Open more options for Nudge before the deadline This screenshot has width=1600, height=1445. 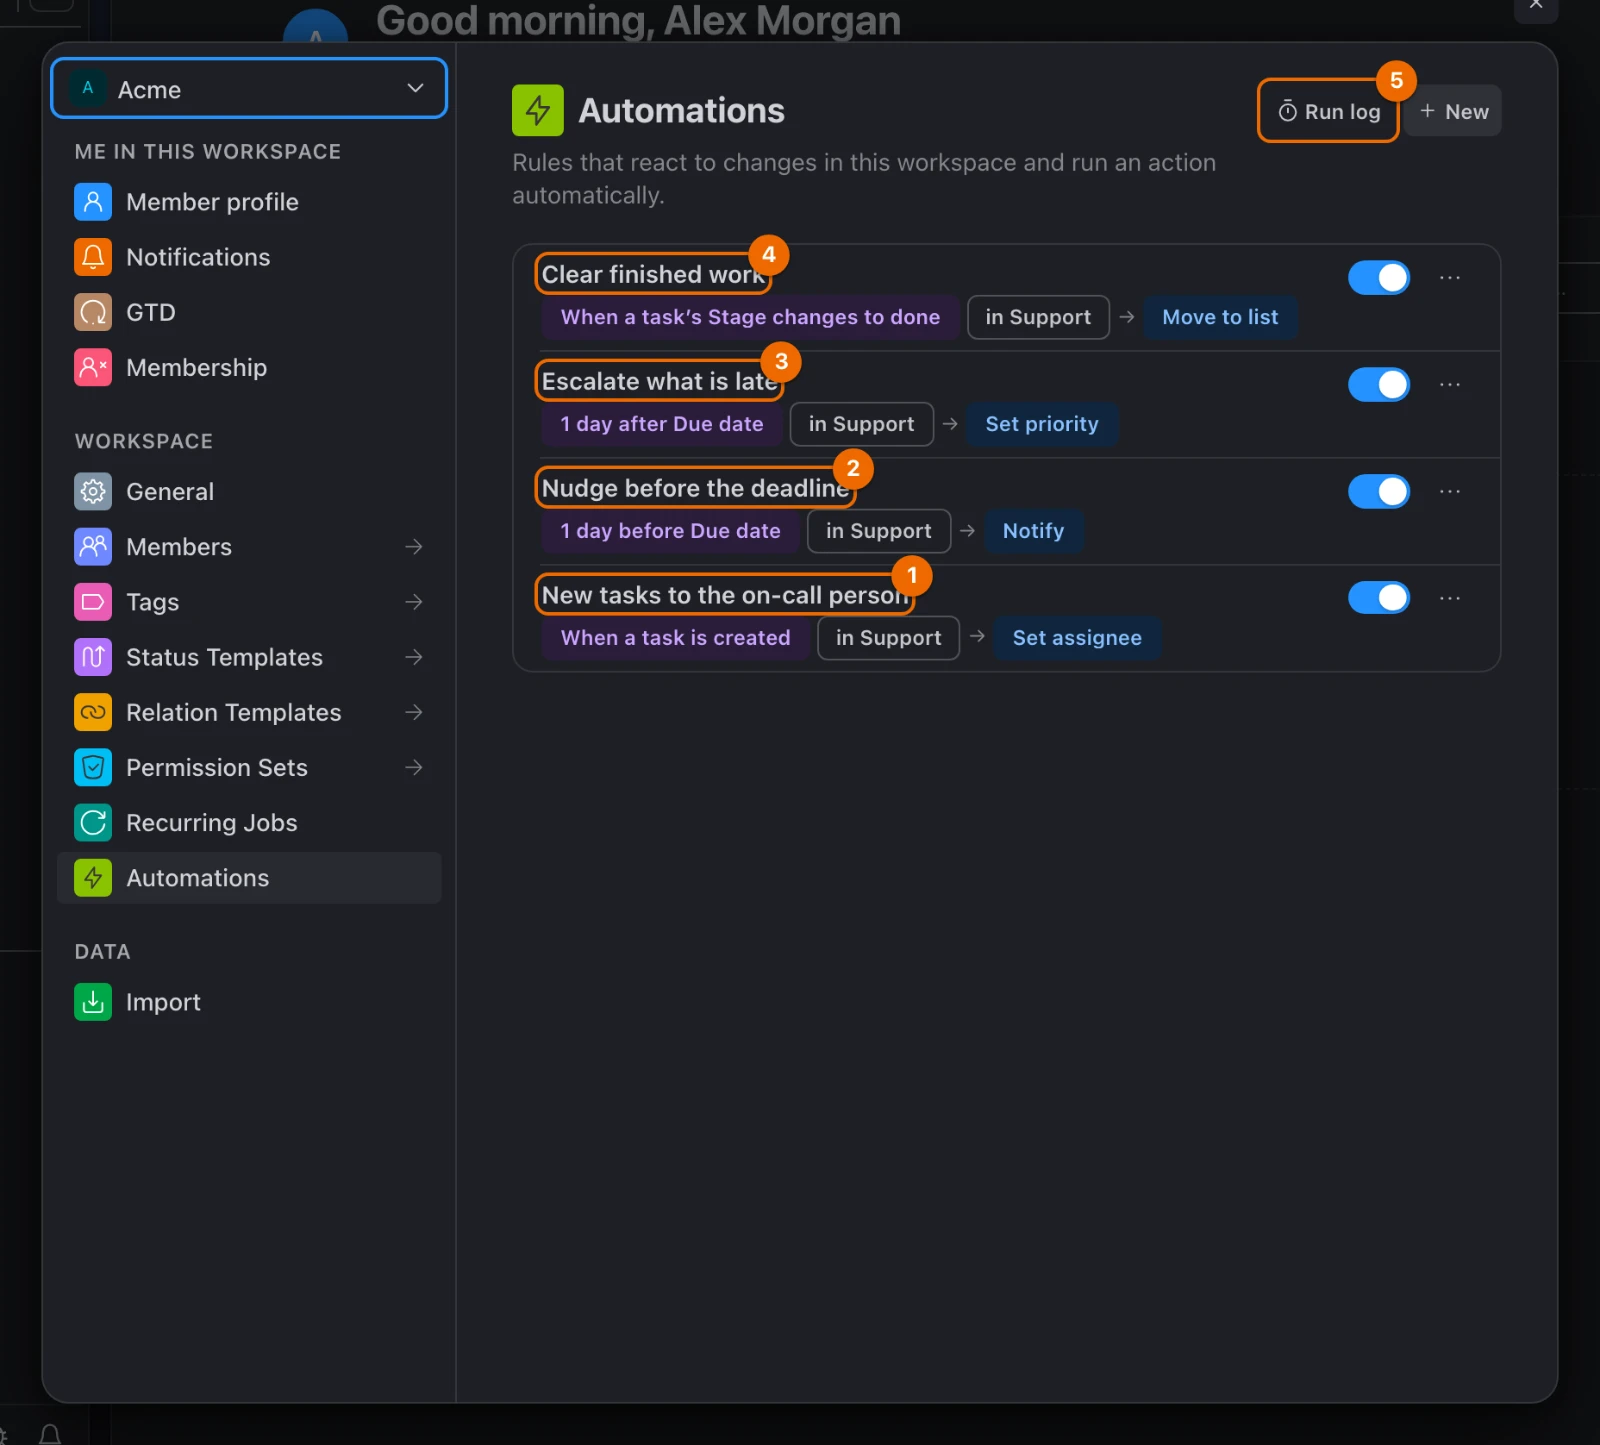pyautogui.click(x=1450, y=491)
